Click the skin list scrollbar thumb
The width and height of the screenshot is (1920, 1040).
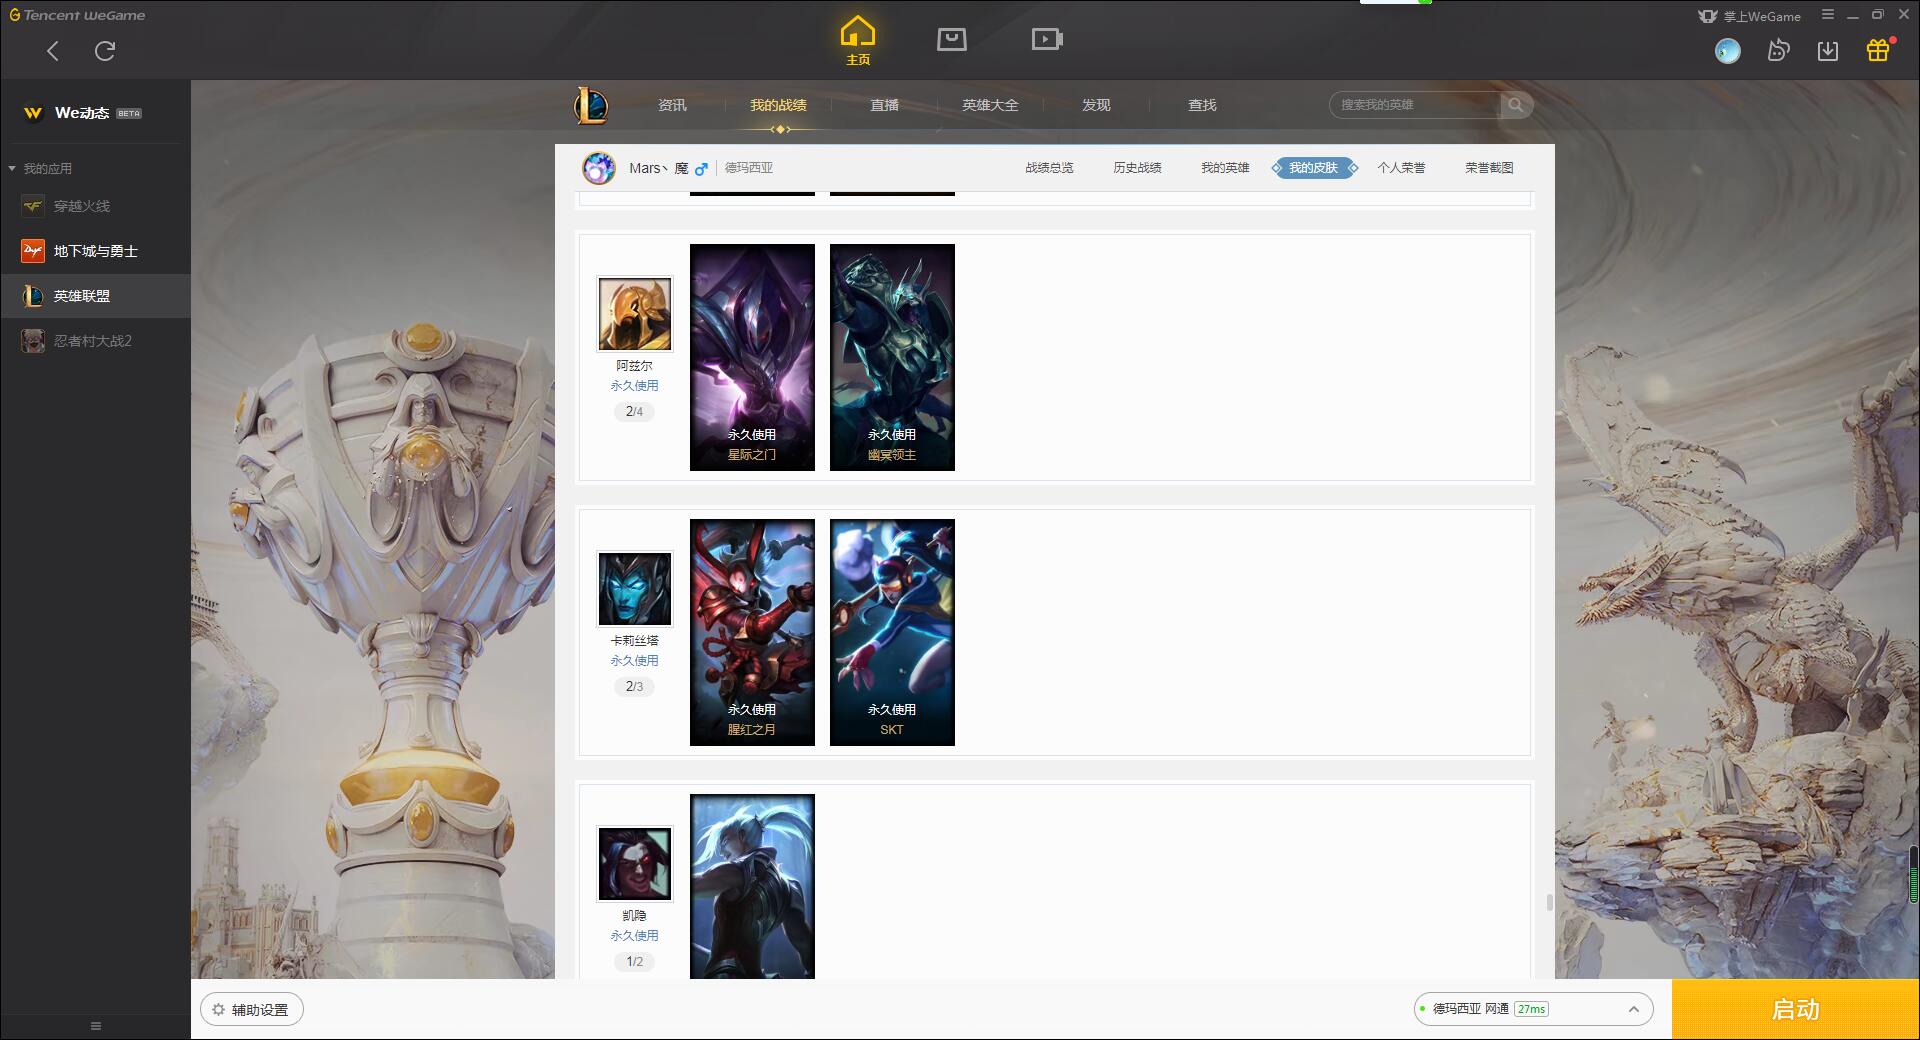click(1549, 902)
